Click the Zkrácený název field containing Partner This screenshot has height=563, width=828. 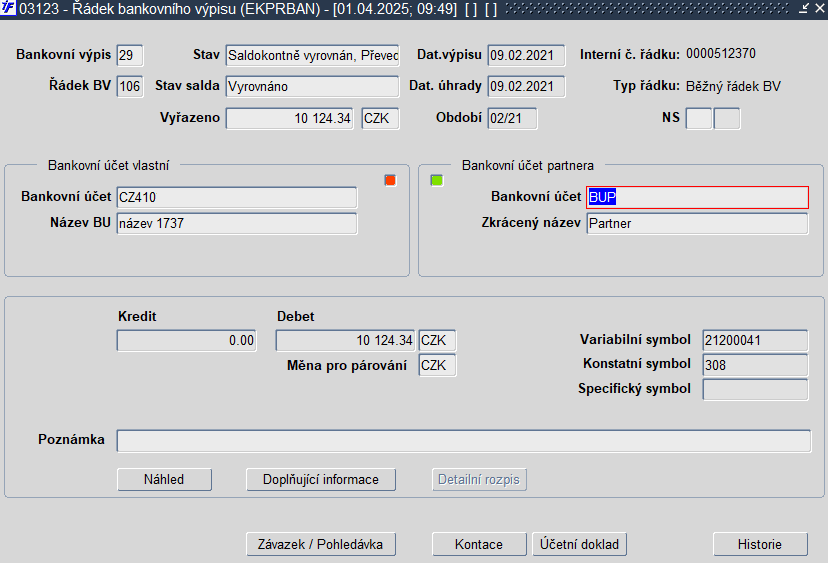tap(697, 223)
